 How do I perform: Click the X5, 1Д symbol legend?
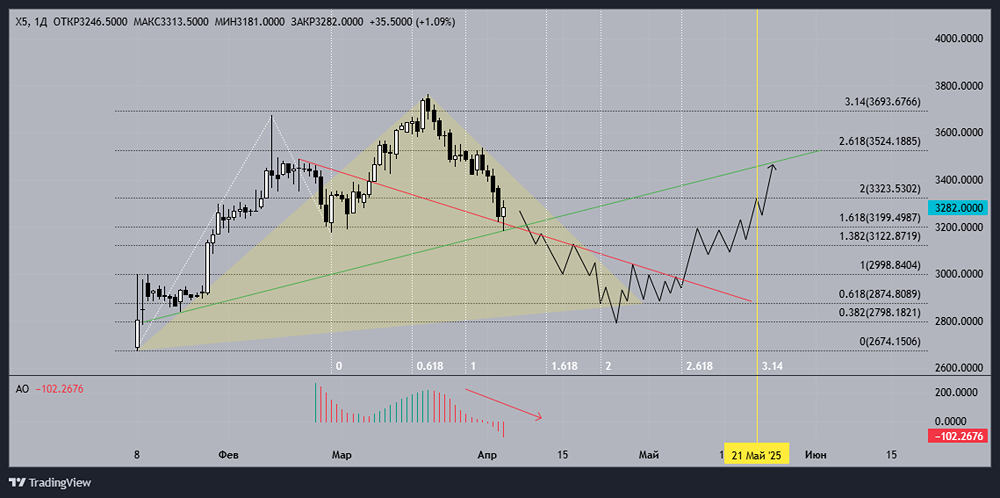click(x=32, y=22)
